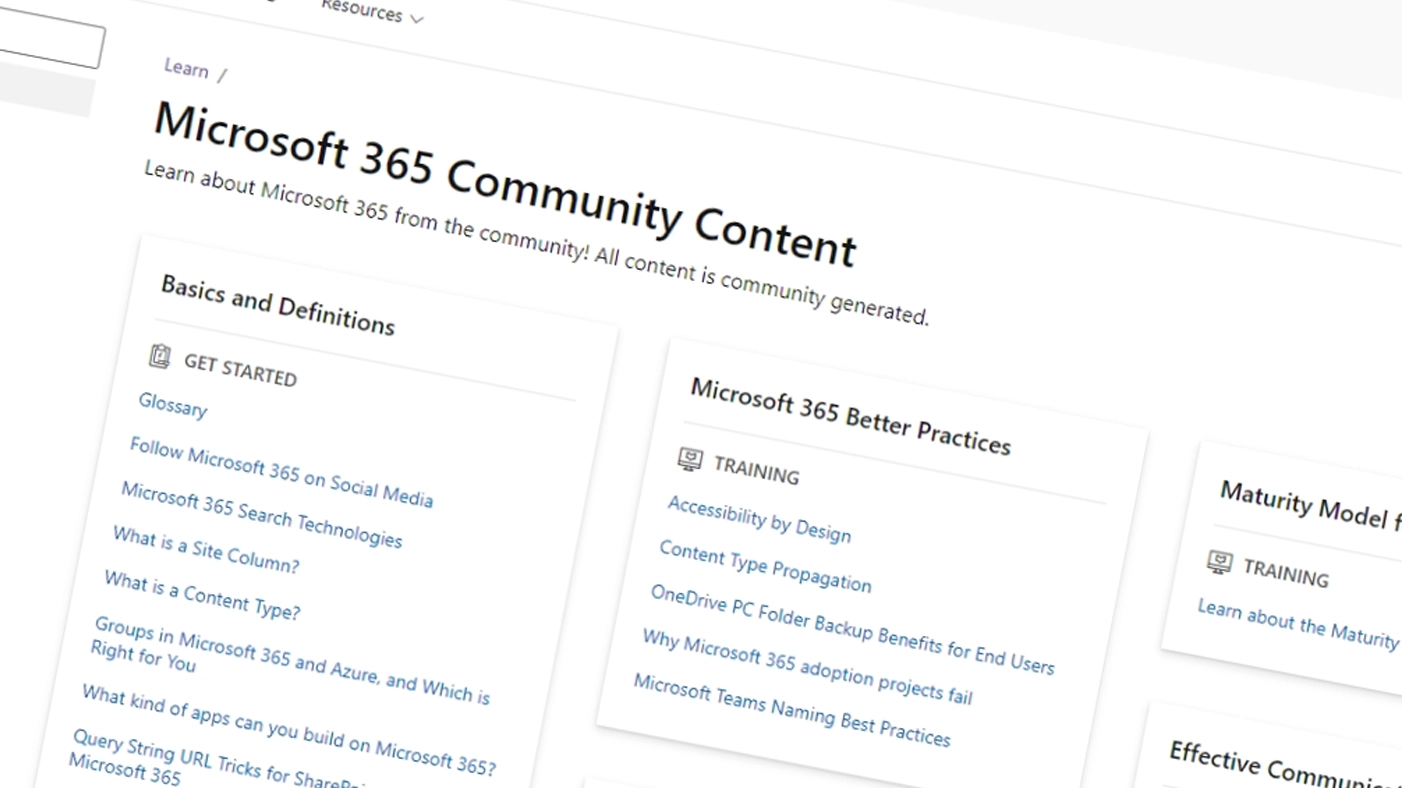The width and height of the screenshot is (1402, 788).
Task: Expand the Resources dropdown chevron
Action: pos(417,17)
